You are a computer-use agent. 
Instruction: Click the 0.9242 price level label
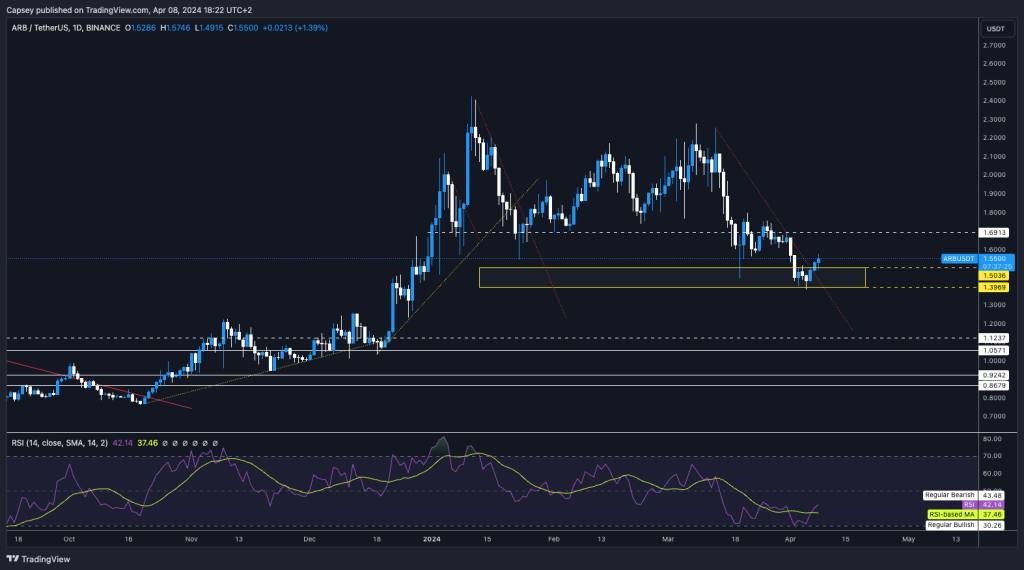pos(995,375)
